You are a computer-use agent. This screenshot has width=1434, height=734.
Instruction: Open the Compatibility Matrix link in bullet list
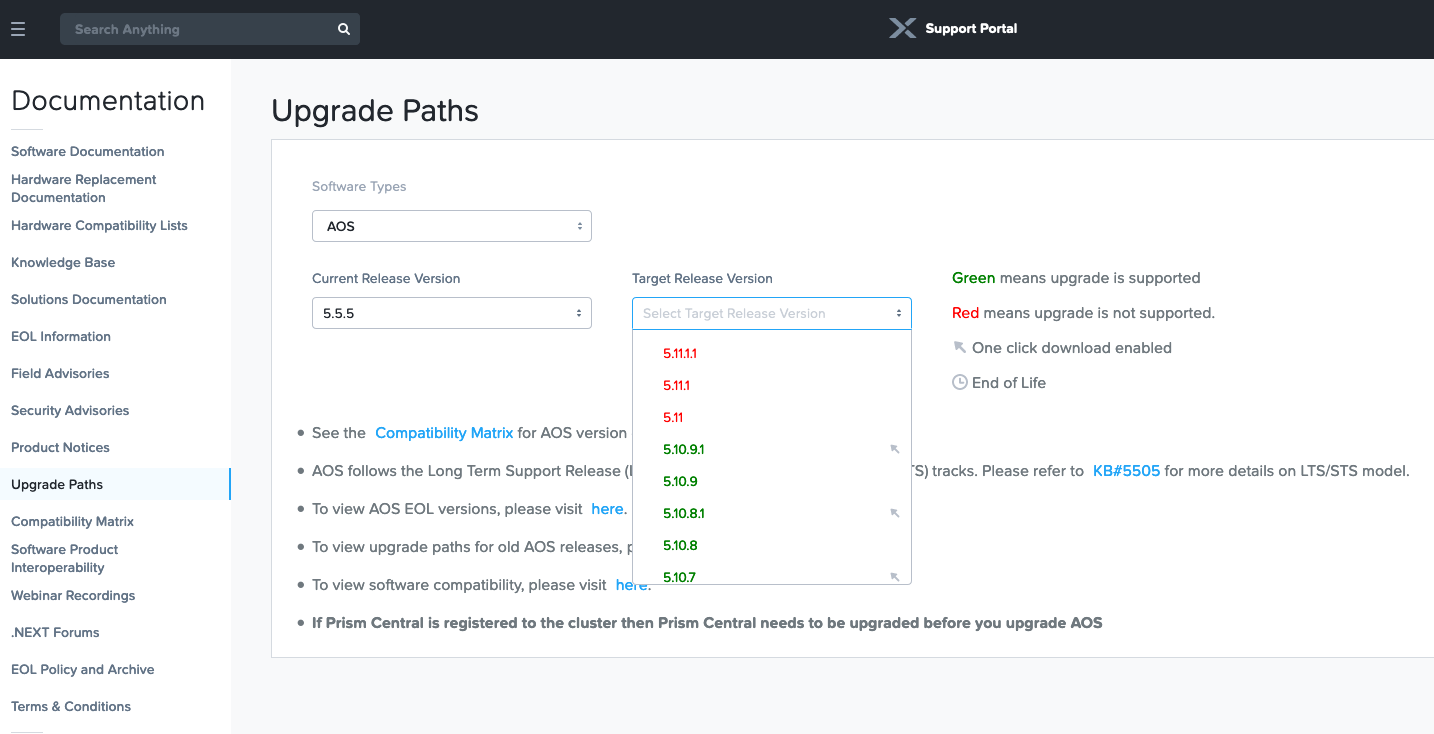pos(444,433)
